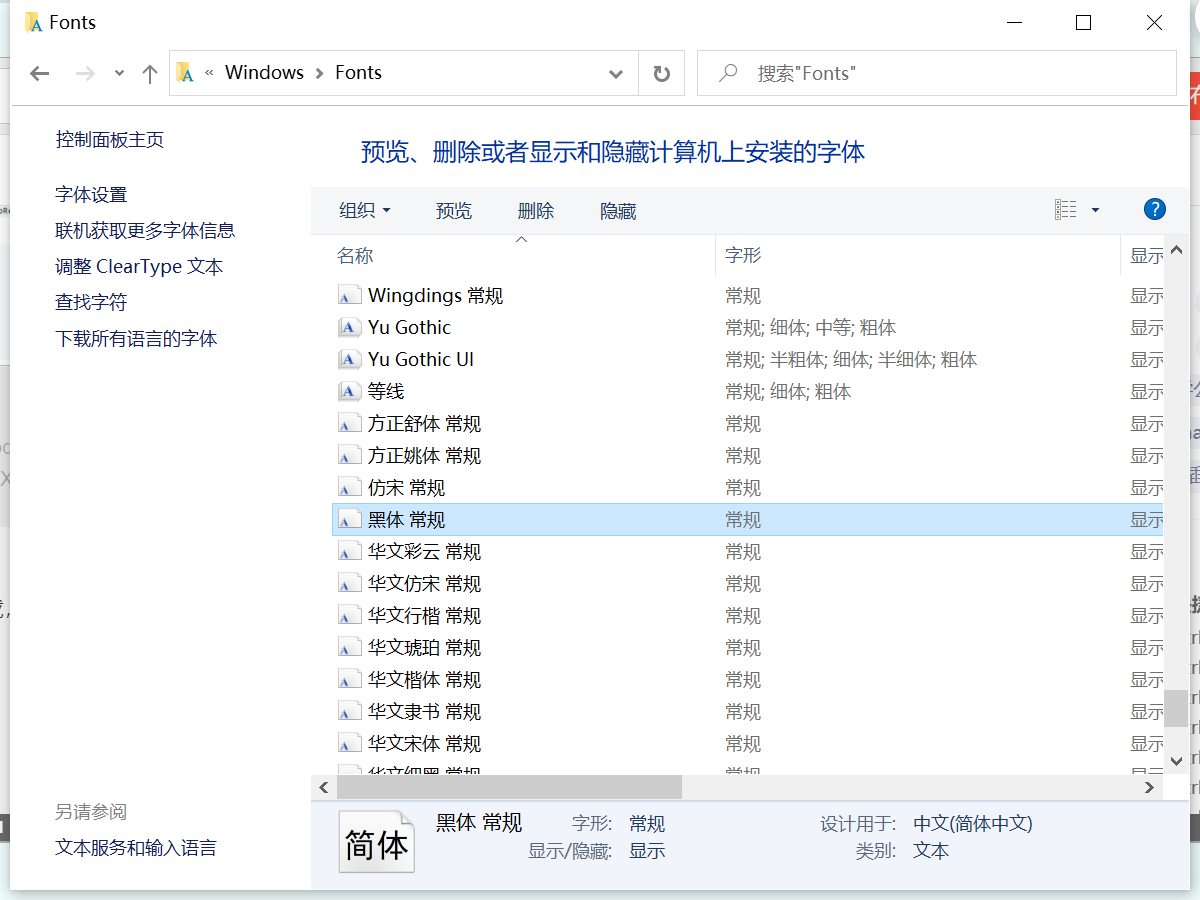Image resolution: width=1200 pixels, height=900 pixels.
Task: Navigate back with the left arrow
Action: tap(39, 73)
